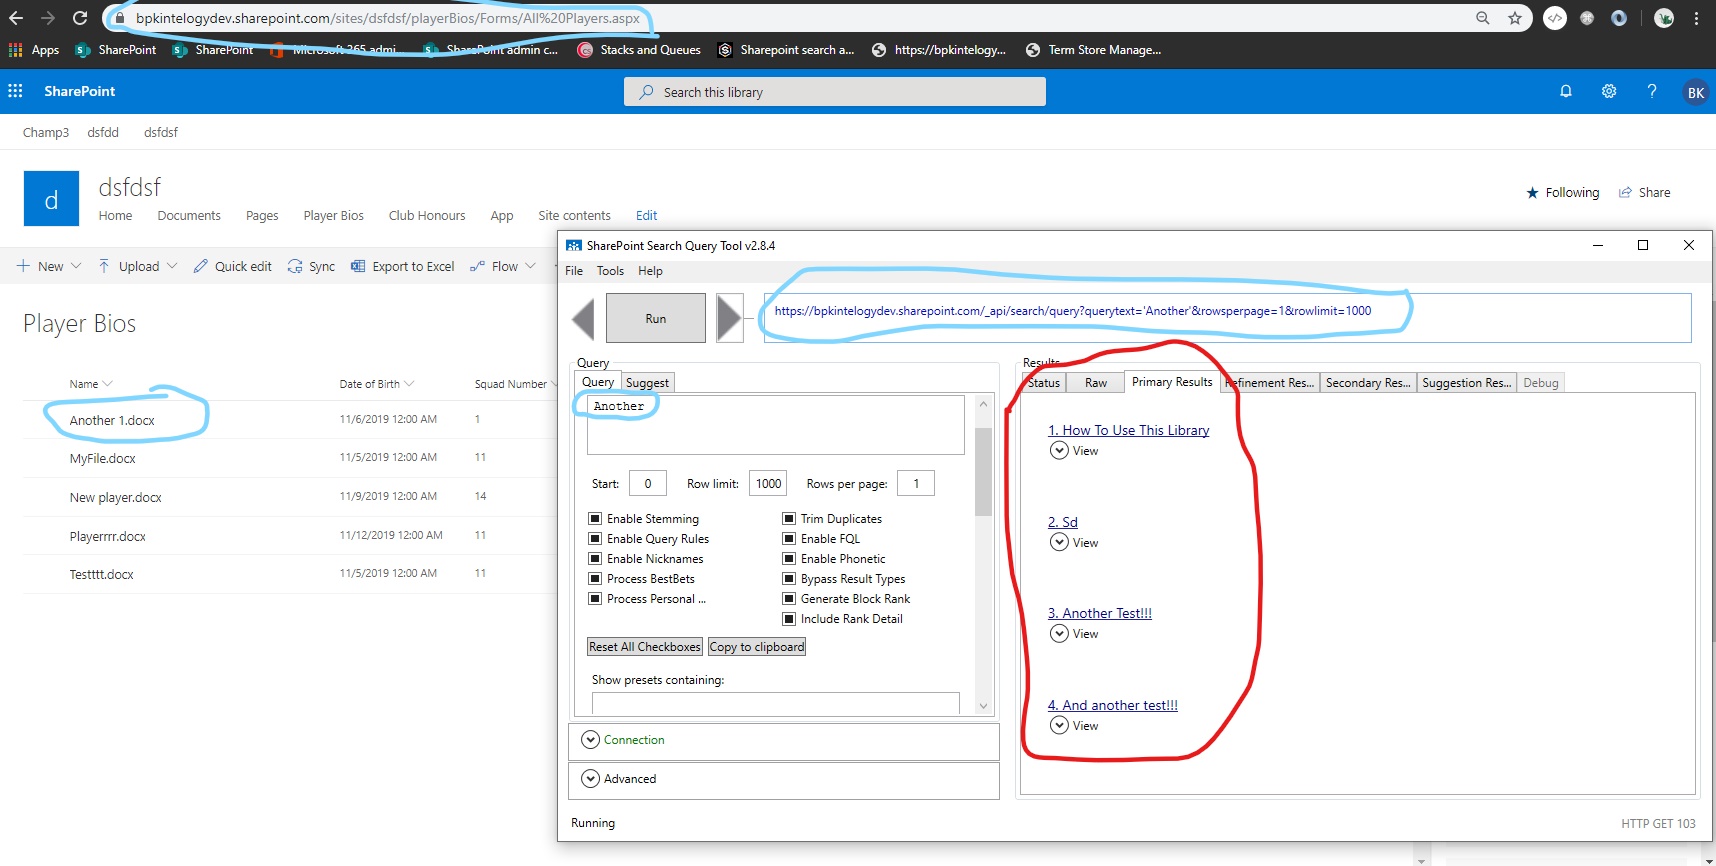Screen dimensions: 1716x866
Task: Open Another 1.docx file
Action: 112,421
